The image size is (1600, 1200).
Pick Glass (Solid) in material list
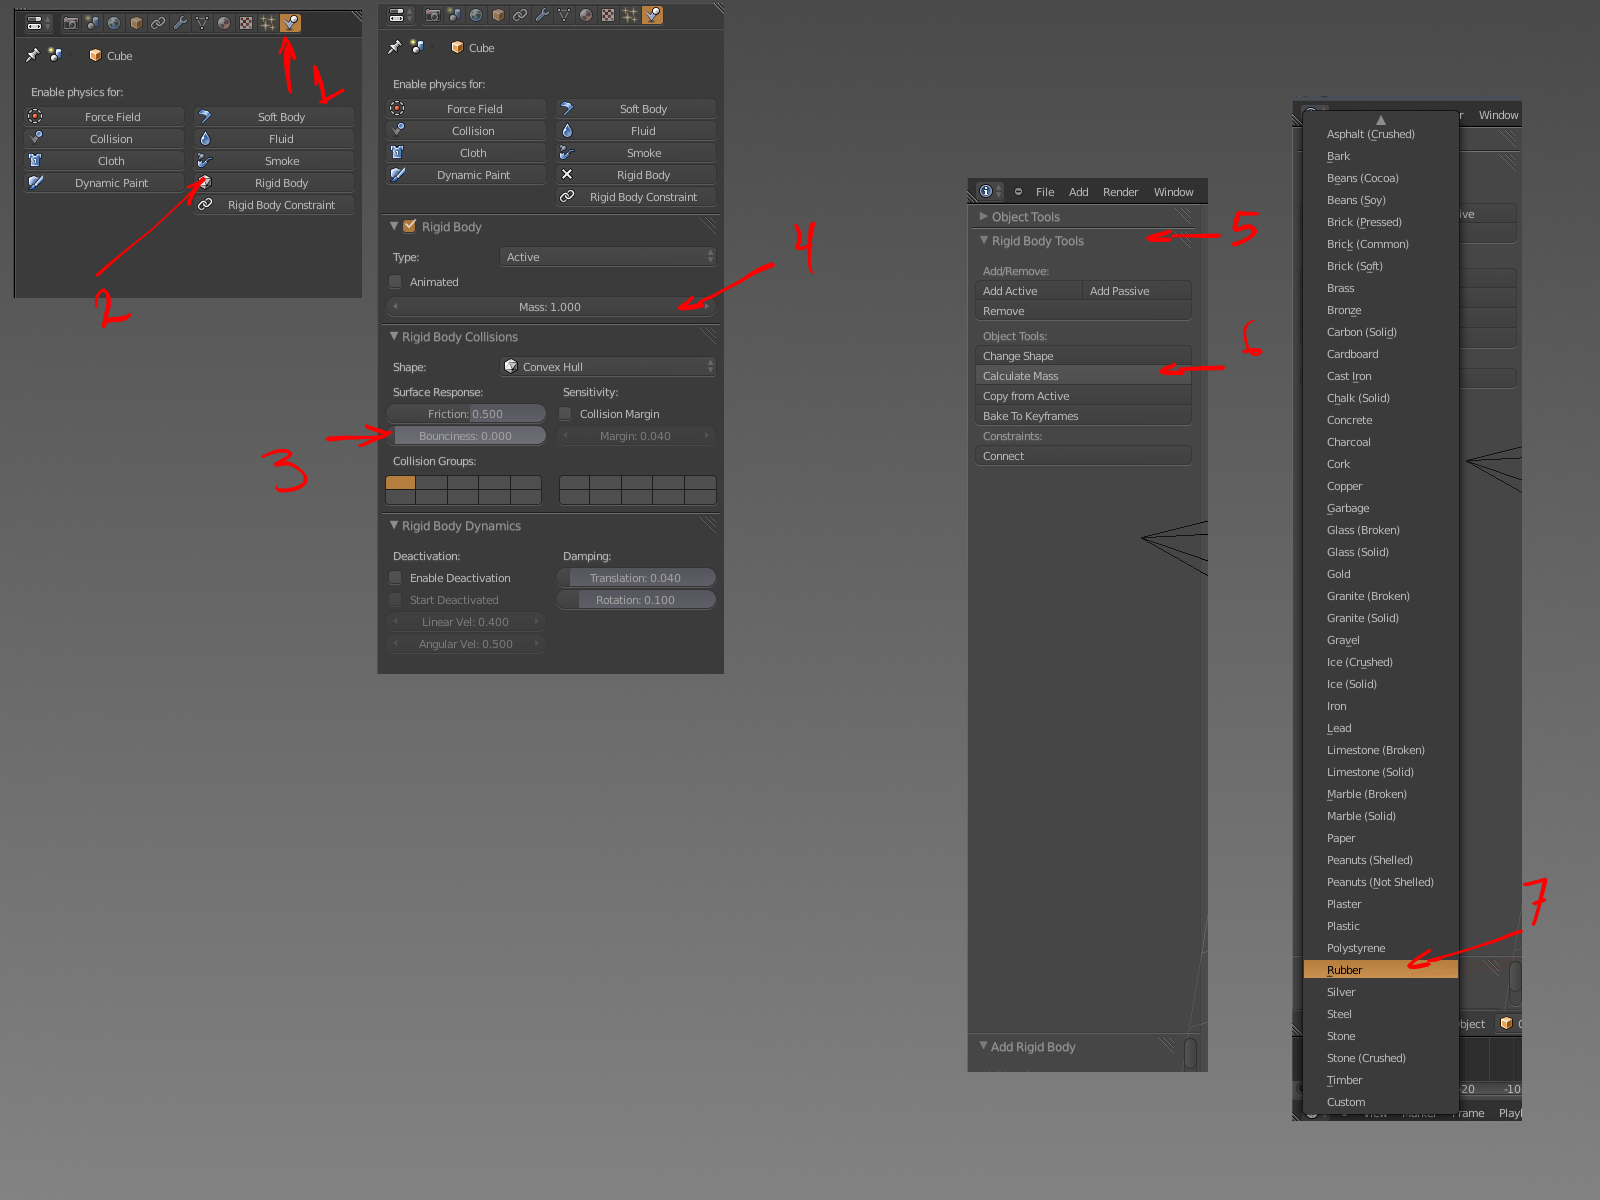1381,552
